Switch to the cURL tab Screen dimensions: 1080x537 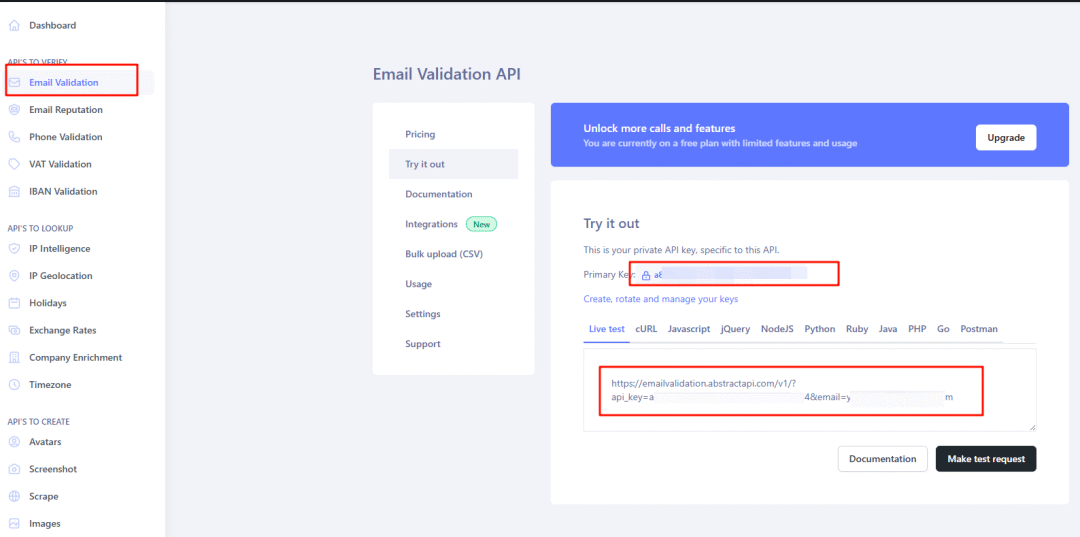point(646,329)
